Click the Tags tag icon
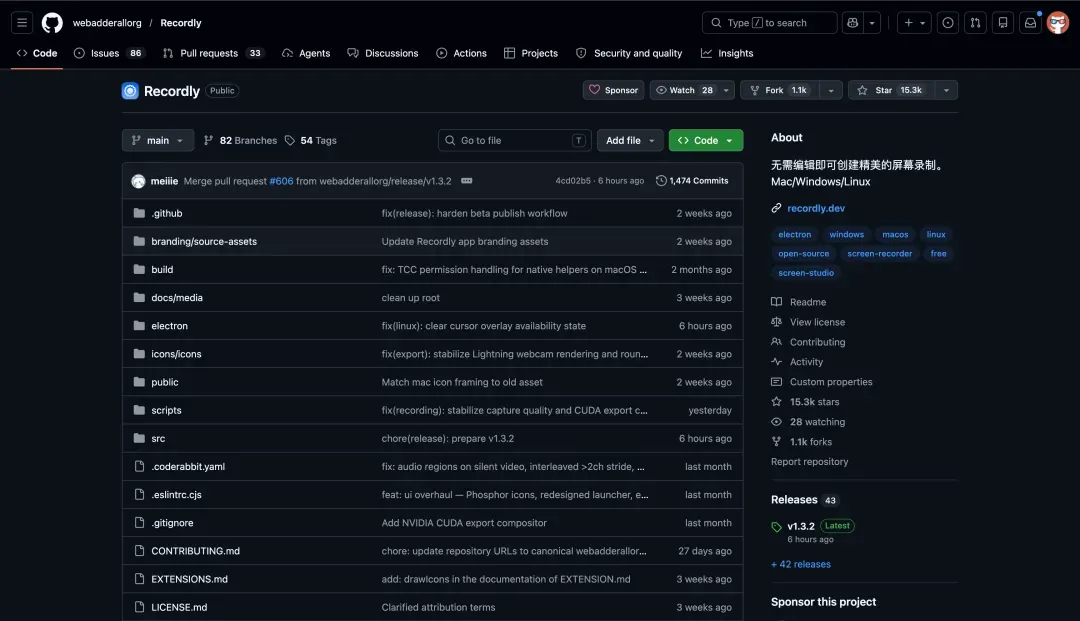This screenshot has width=1080, height=621. [x=290, y=140]
